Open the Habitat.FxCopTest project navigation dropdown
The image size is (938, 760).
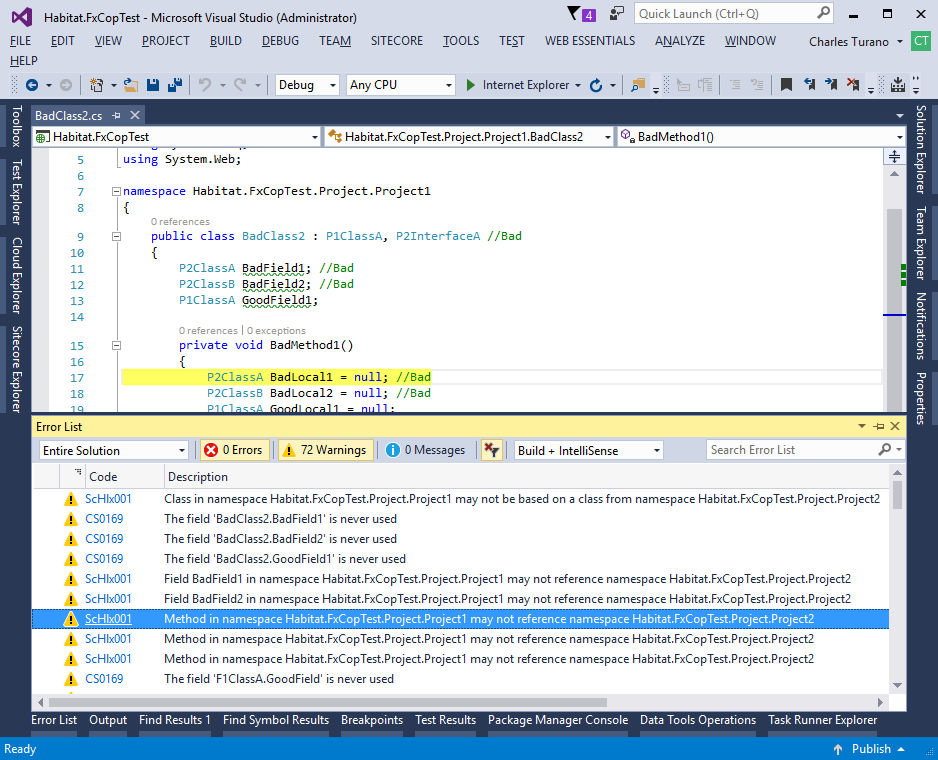point(177,137)
